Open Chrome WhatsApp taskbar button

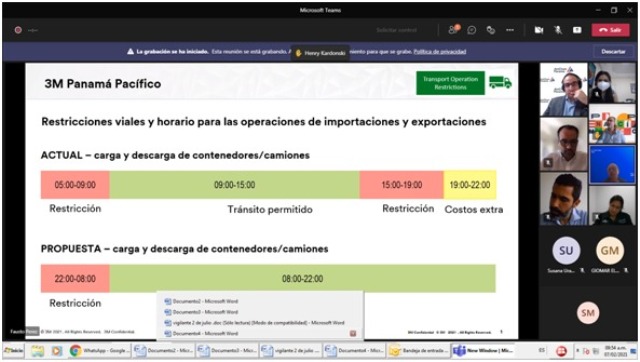[99, 351]
